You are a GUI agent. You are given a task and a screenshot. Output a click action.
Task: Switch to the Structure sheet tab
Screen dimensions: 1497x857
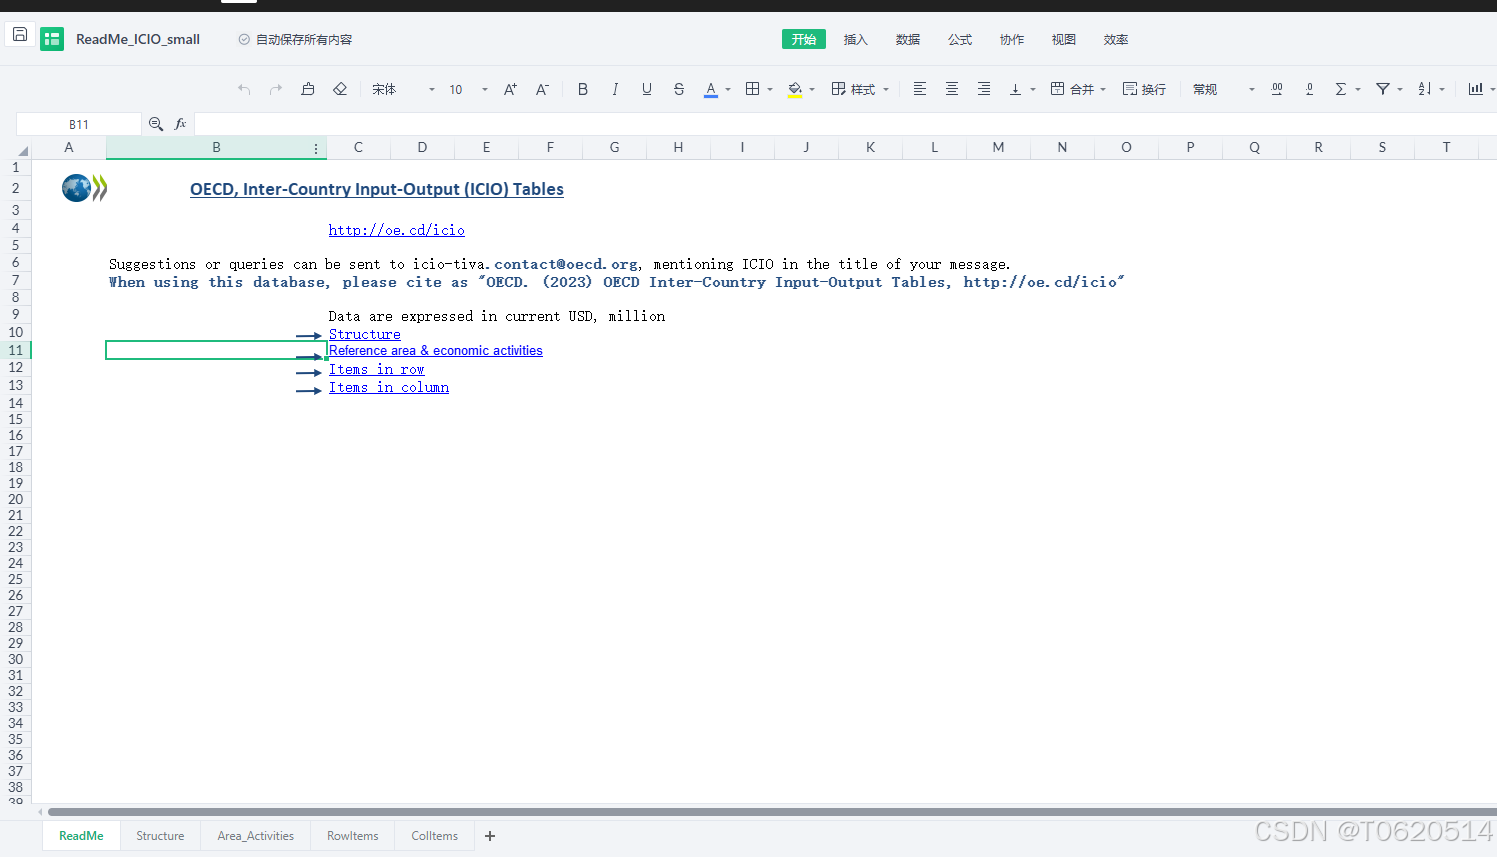point(160,836)
